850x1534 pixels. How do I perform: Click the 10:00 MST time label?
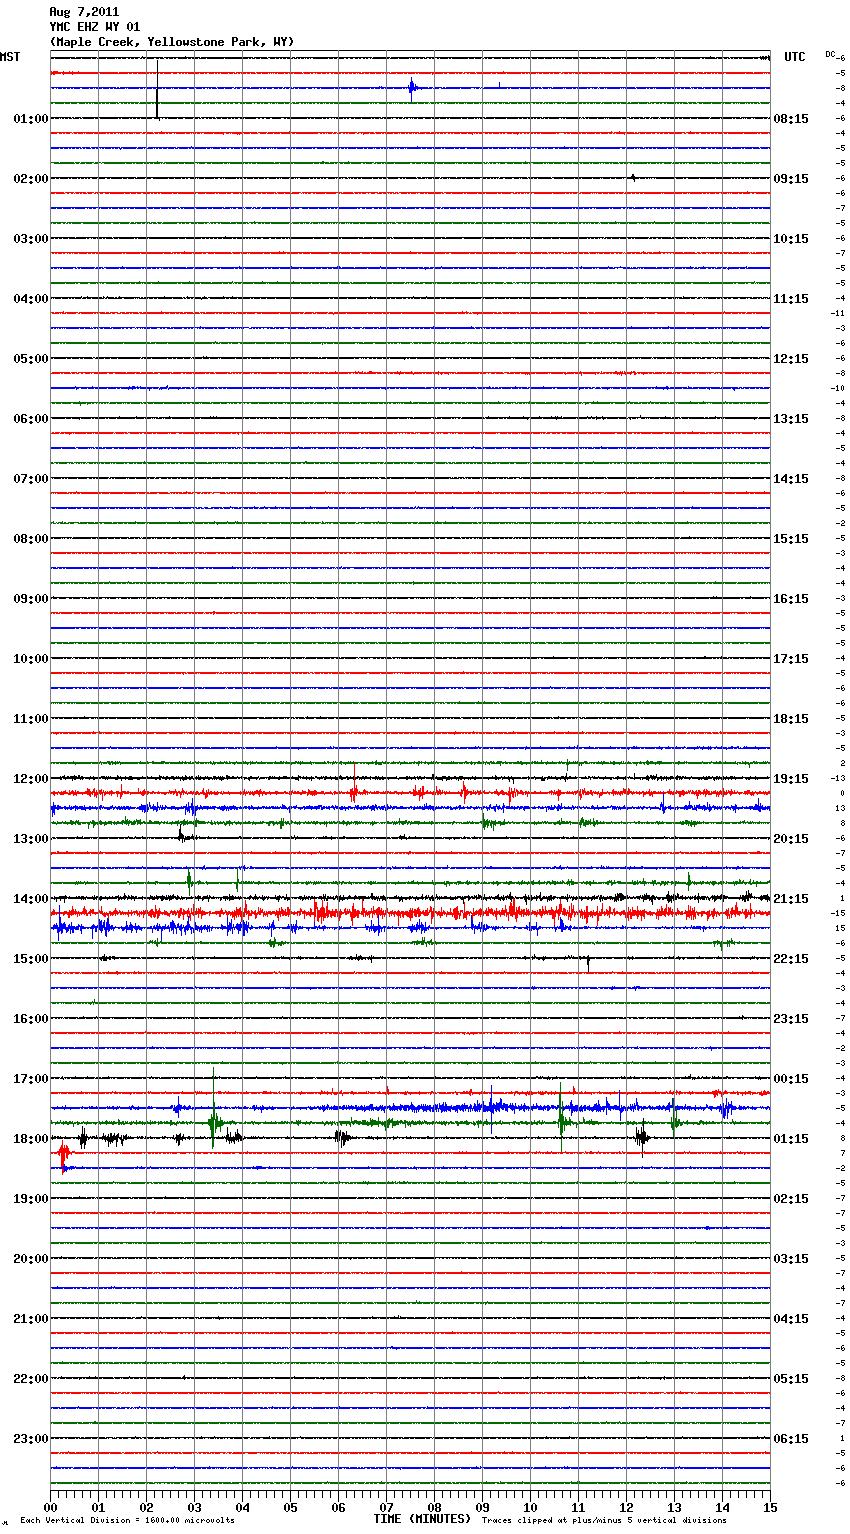(x=31, y=659)
